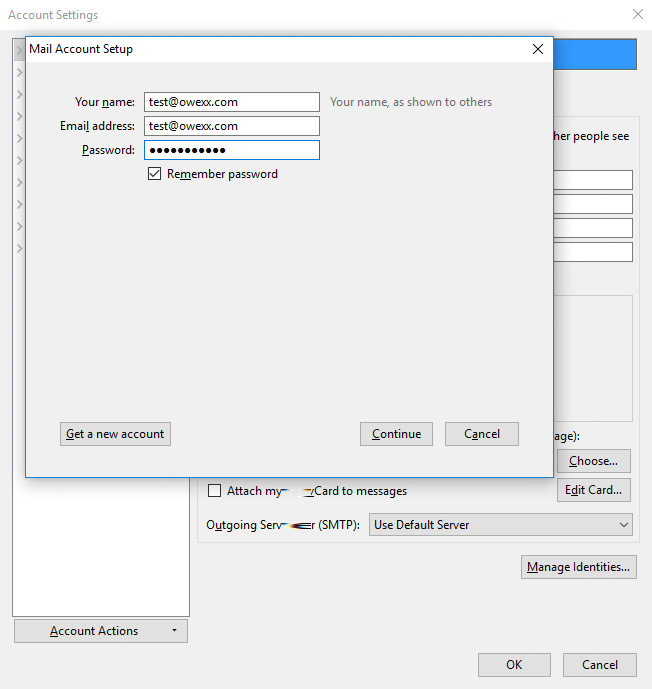Click the Email address input field

tap(232, 126)
